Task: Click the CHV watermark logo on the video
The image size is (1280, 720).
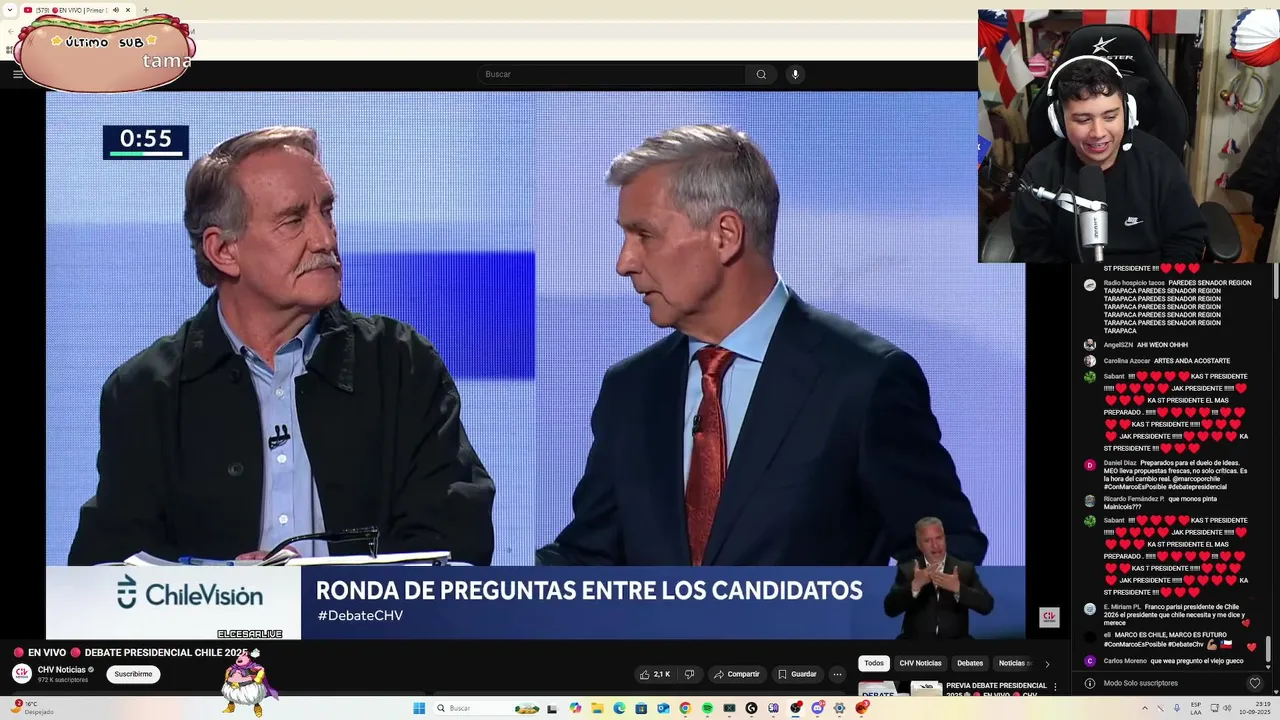Action: tap(1049, 617)
